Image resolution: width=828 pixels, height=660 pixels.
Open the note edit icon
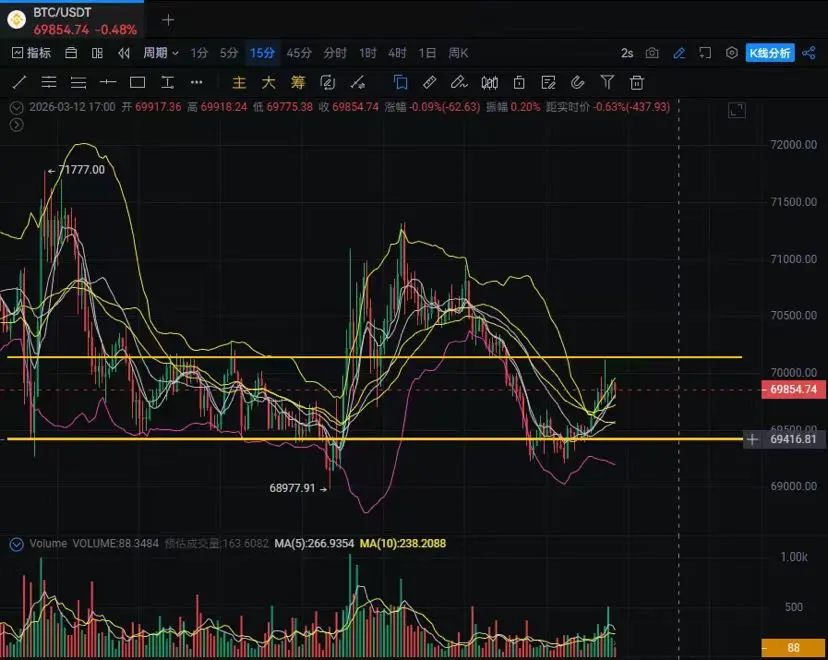pyautogui.click(x=549, y=82)
